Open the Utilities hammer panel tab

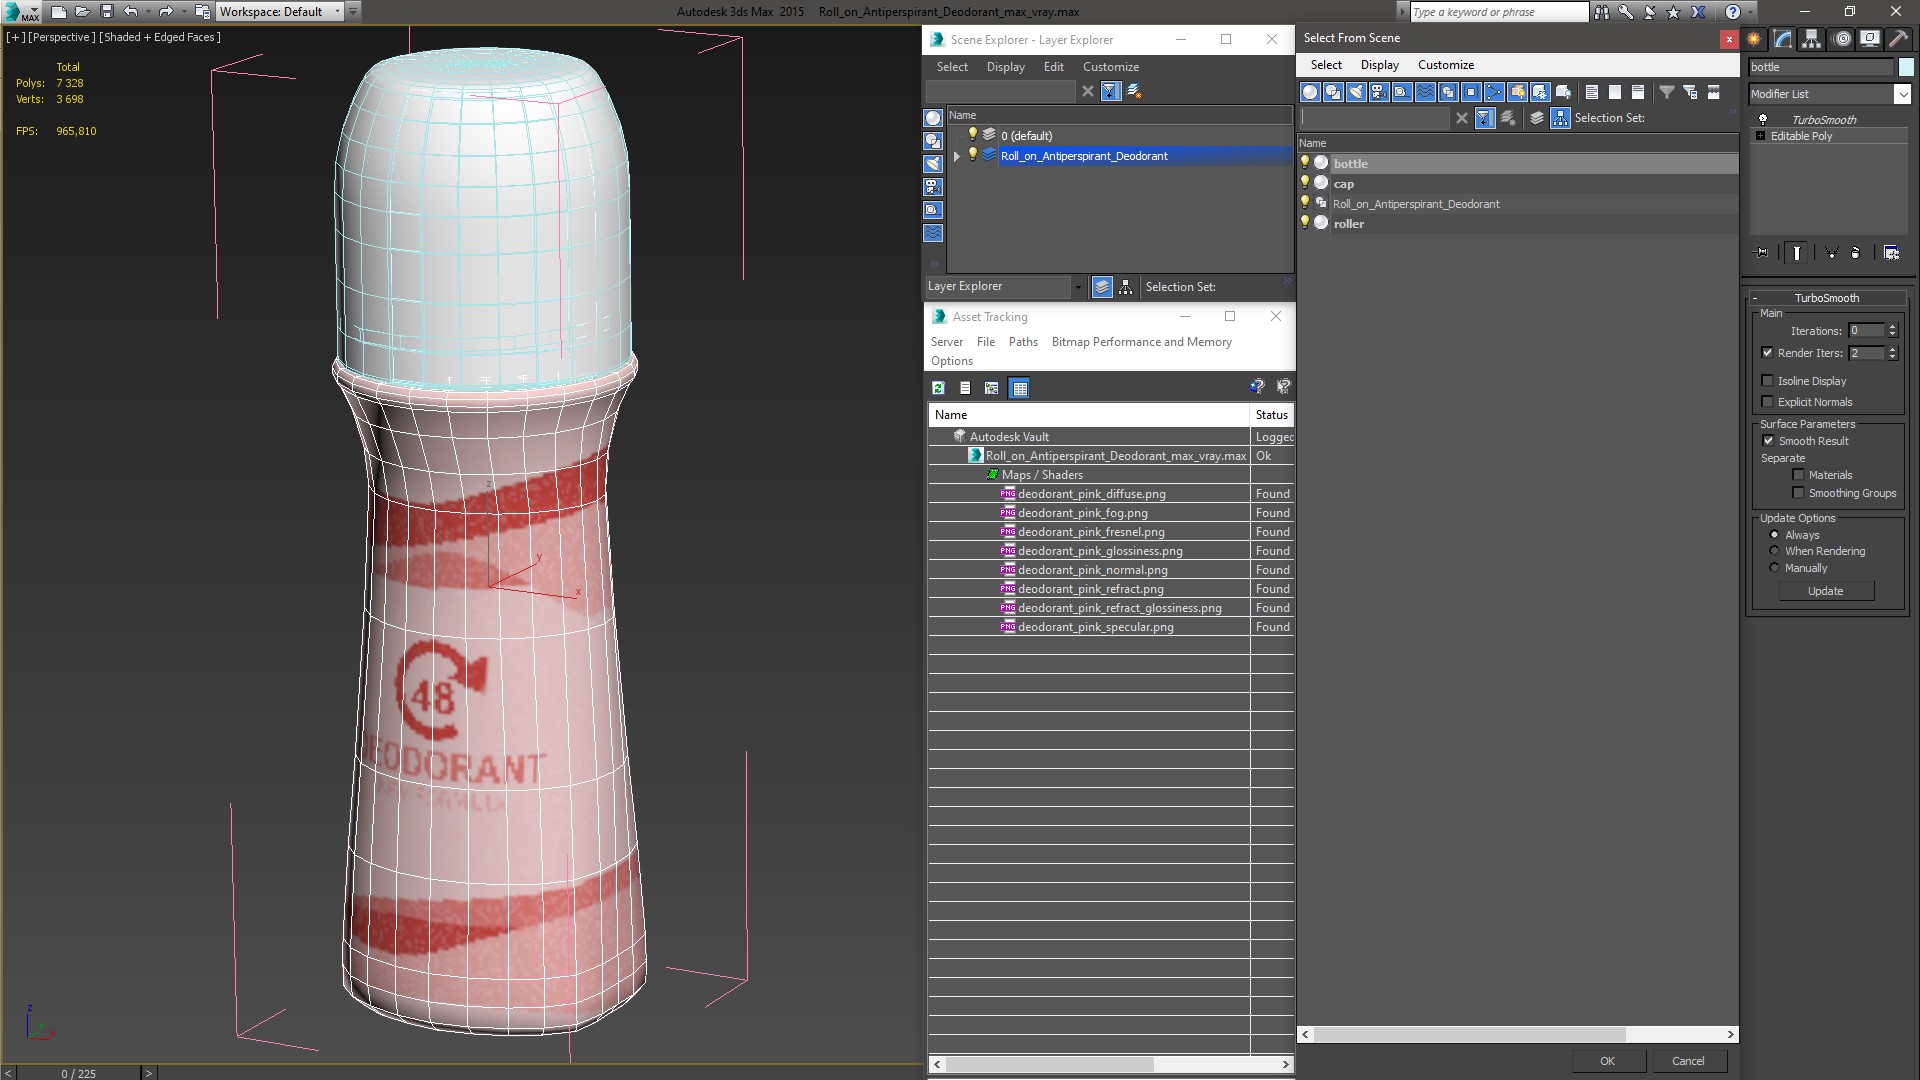point(1897,39)
